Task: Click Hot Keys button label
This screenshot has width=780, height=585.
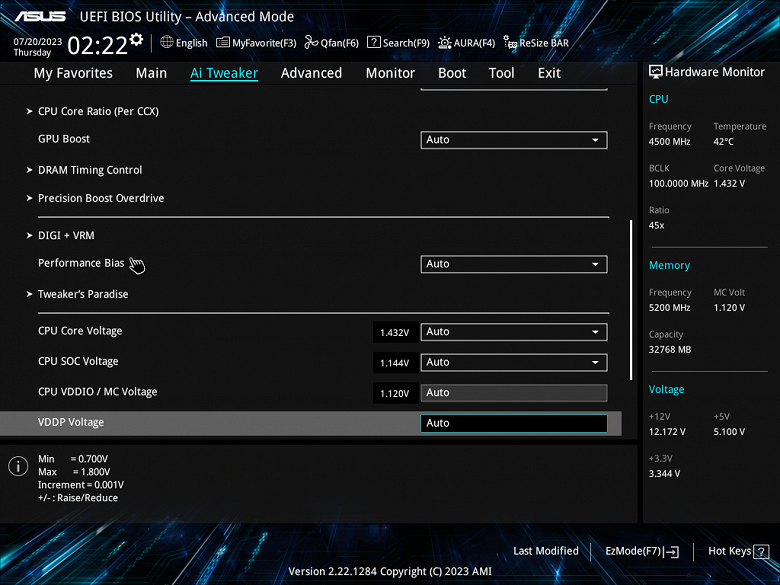Action: click(x=729, y=551)
